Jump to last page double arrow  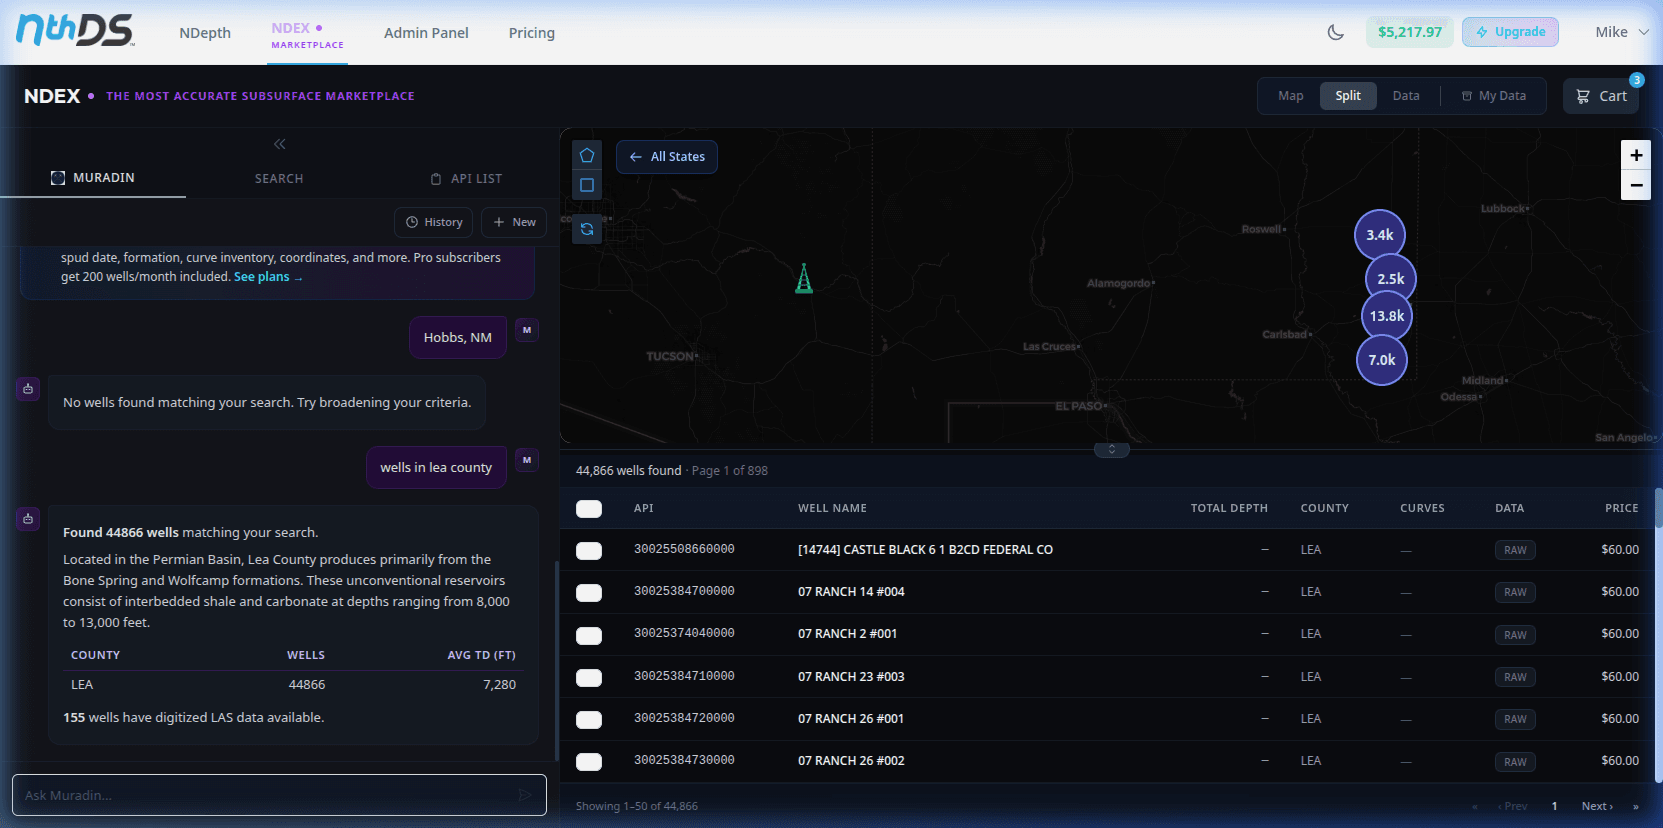click(1636, 806)
